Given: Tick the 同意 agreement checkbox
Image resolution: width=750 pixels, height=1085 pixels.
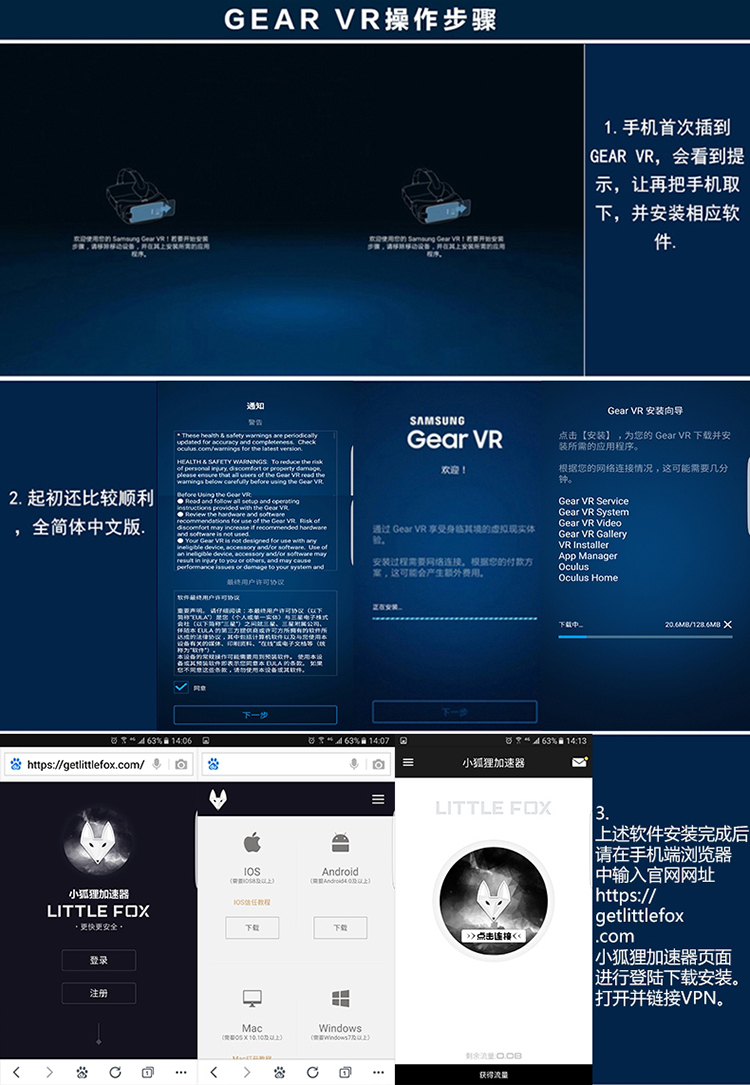Looking at the screenshot, I should (x=181, y=687).
